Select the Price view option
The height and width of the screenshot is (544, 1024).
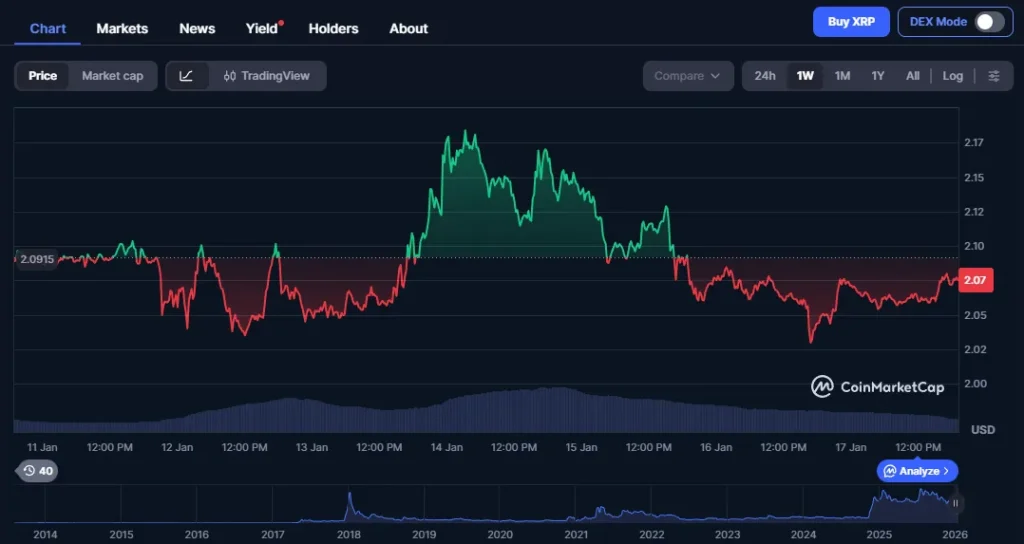43,76
